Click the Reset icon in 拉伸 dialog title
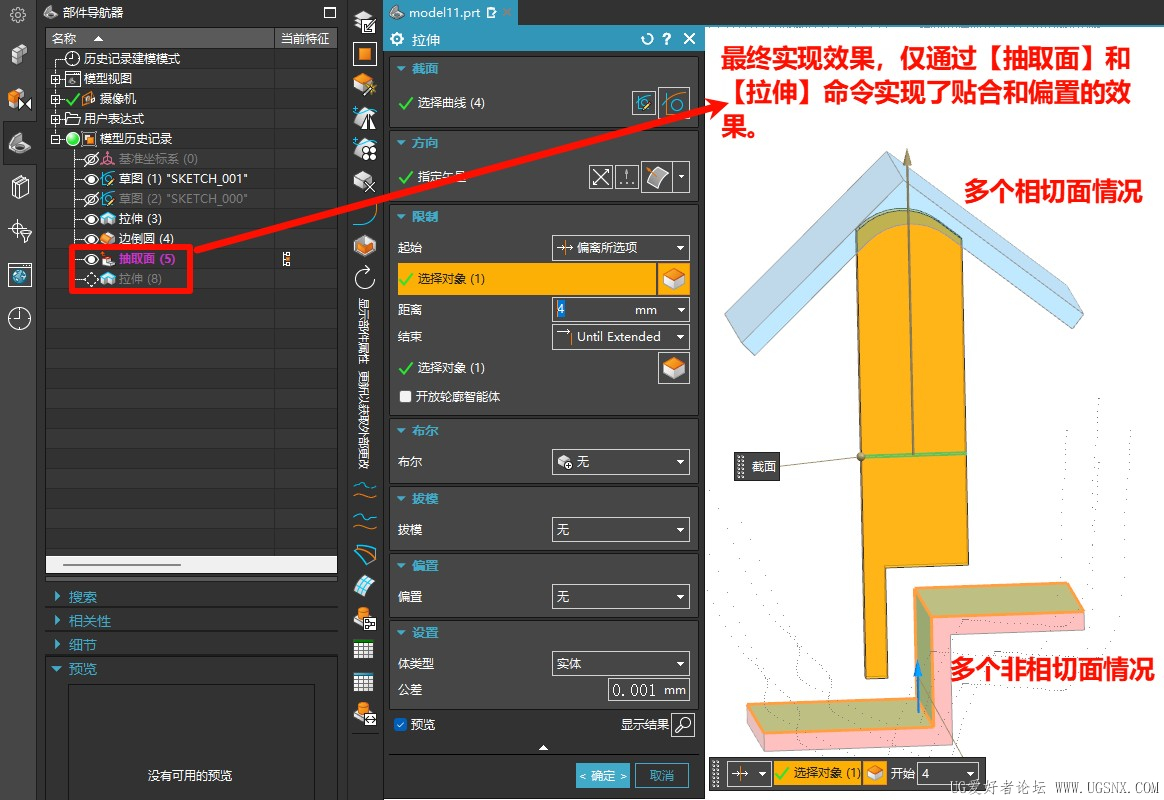 pyautogui.click(x=647, y=39)
